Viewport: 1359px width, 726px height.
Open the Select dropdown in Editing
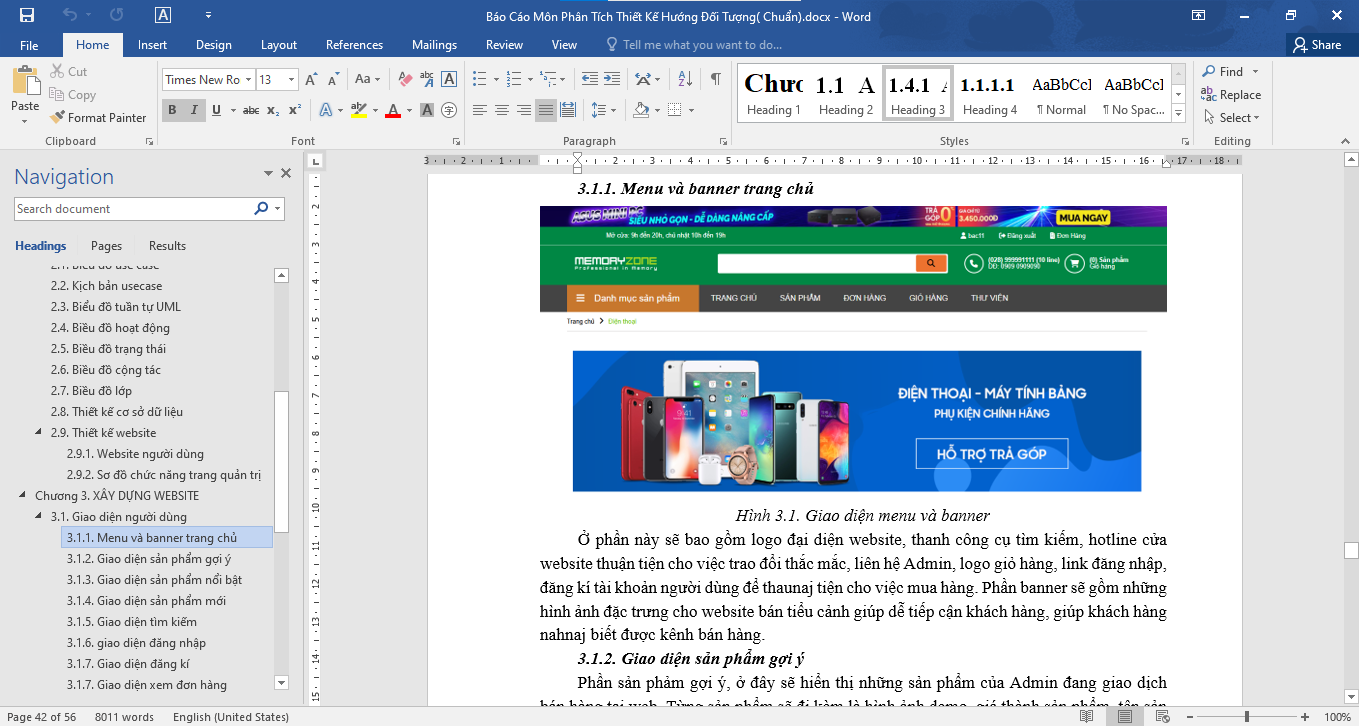click(1231, 118)
